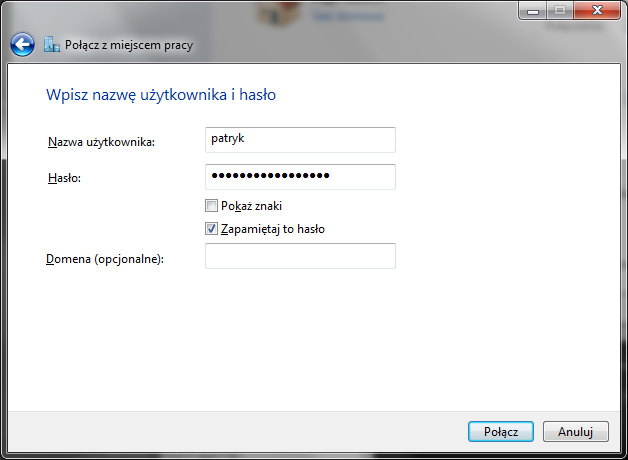Click the username field containing patryk
The width and height of the screenshot is (628, 460).
(x=300, y=140)
